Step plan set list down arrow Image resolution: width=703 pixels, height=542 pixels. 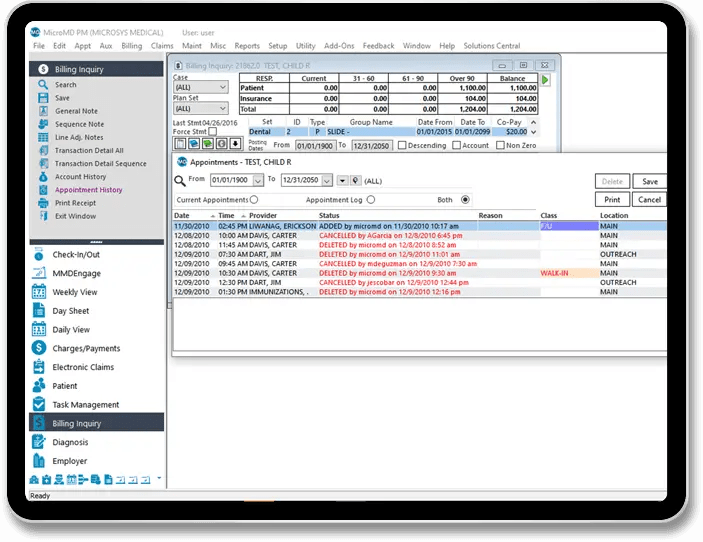(x=534, y=132)
